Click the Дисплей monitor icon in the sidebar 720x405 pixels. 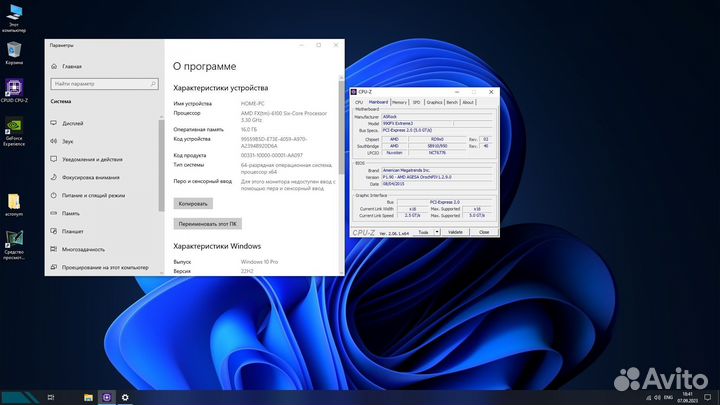pos(54,123)
